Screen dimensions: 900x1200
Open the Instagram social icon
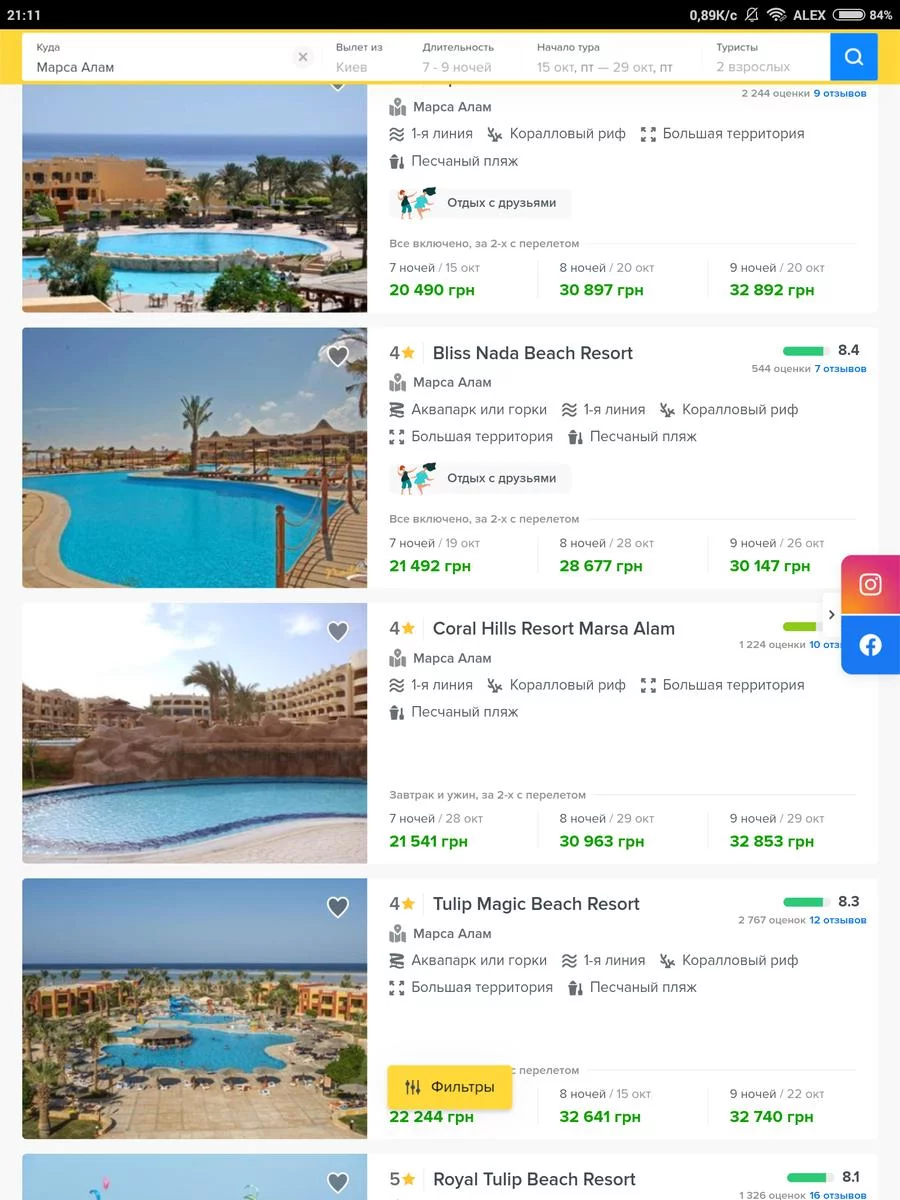tap(870, 584)
